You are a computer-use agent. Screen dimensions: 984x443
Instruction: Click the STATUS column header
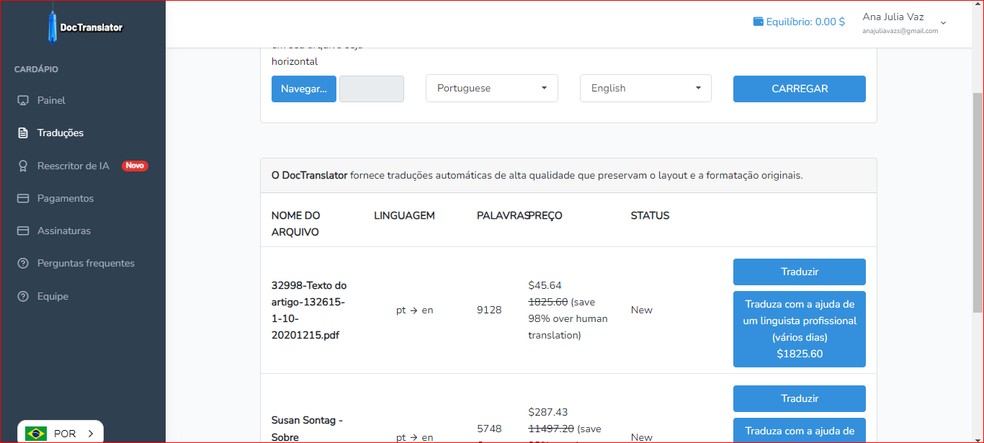click(x=650, y=216)
